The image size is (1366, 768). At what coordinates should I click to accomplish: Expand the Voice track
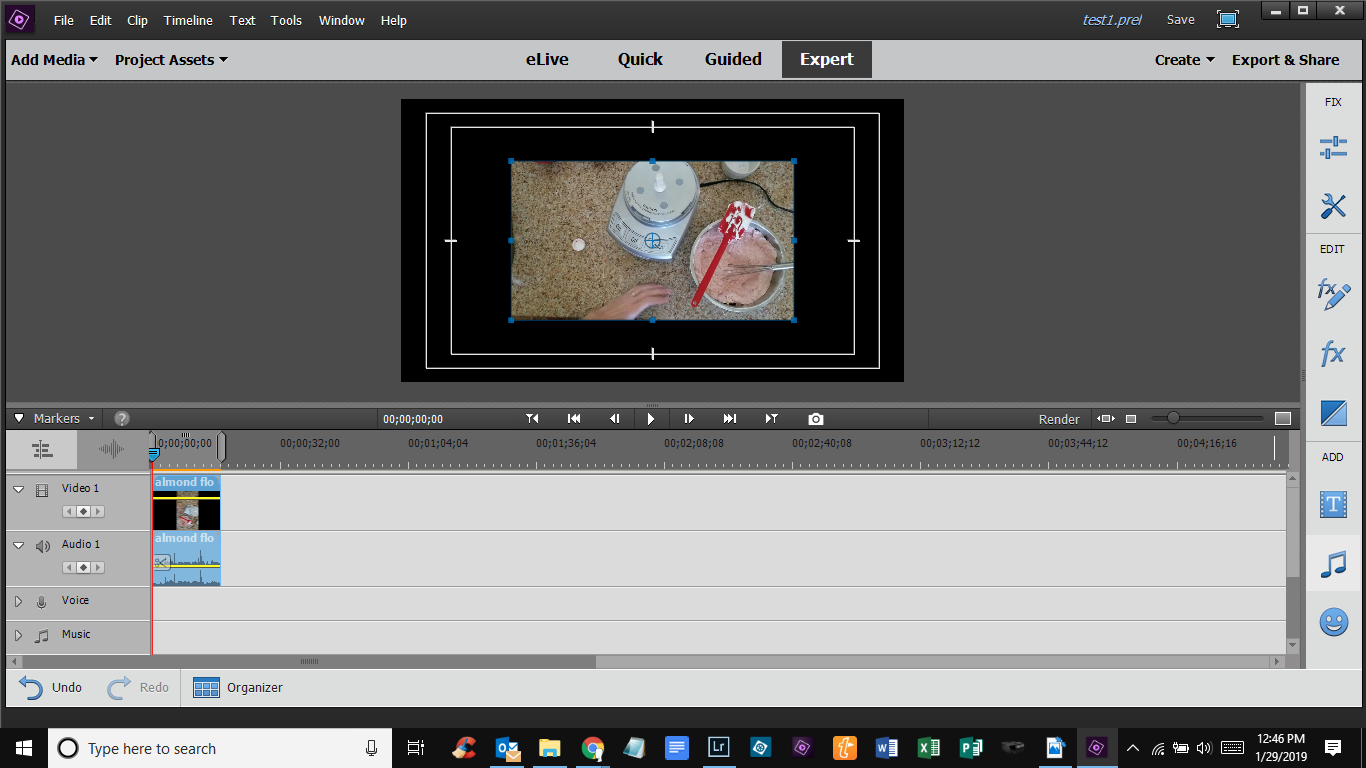[18, 602]
